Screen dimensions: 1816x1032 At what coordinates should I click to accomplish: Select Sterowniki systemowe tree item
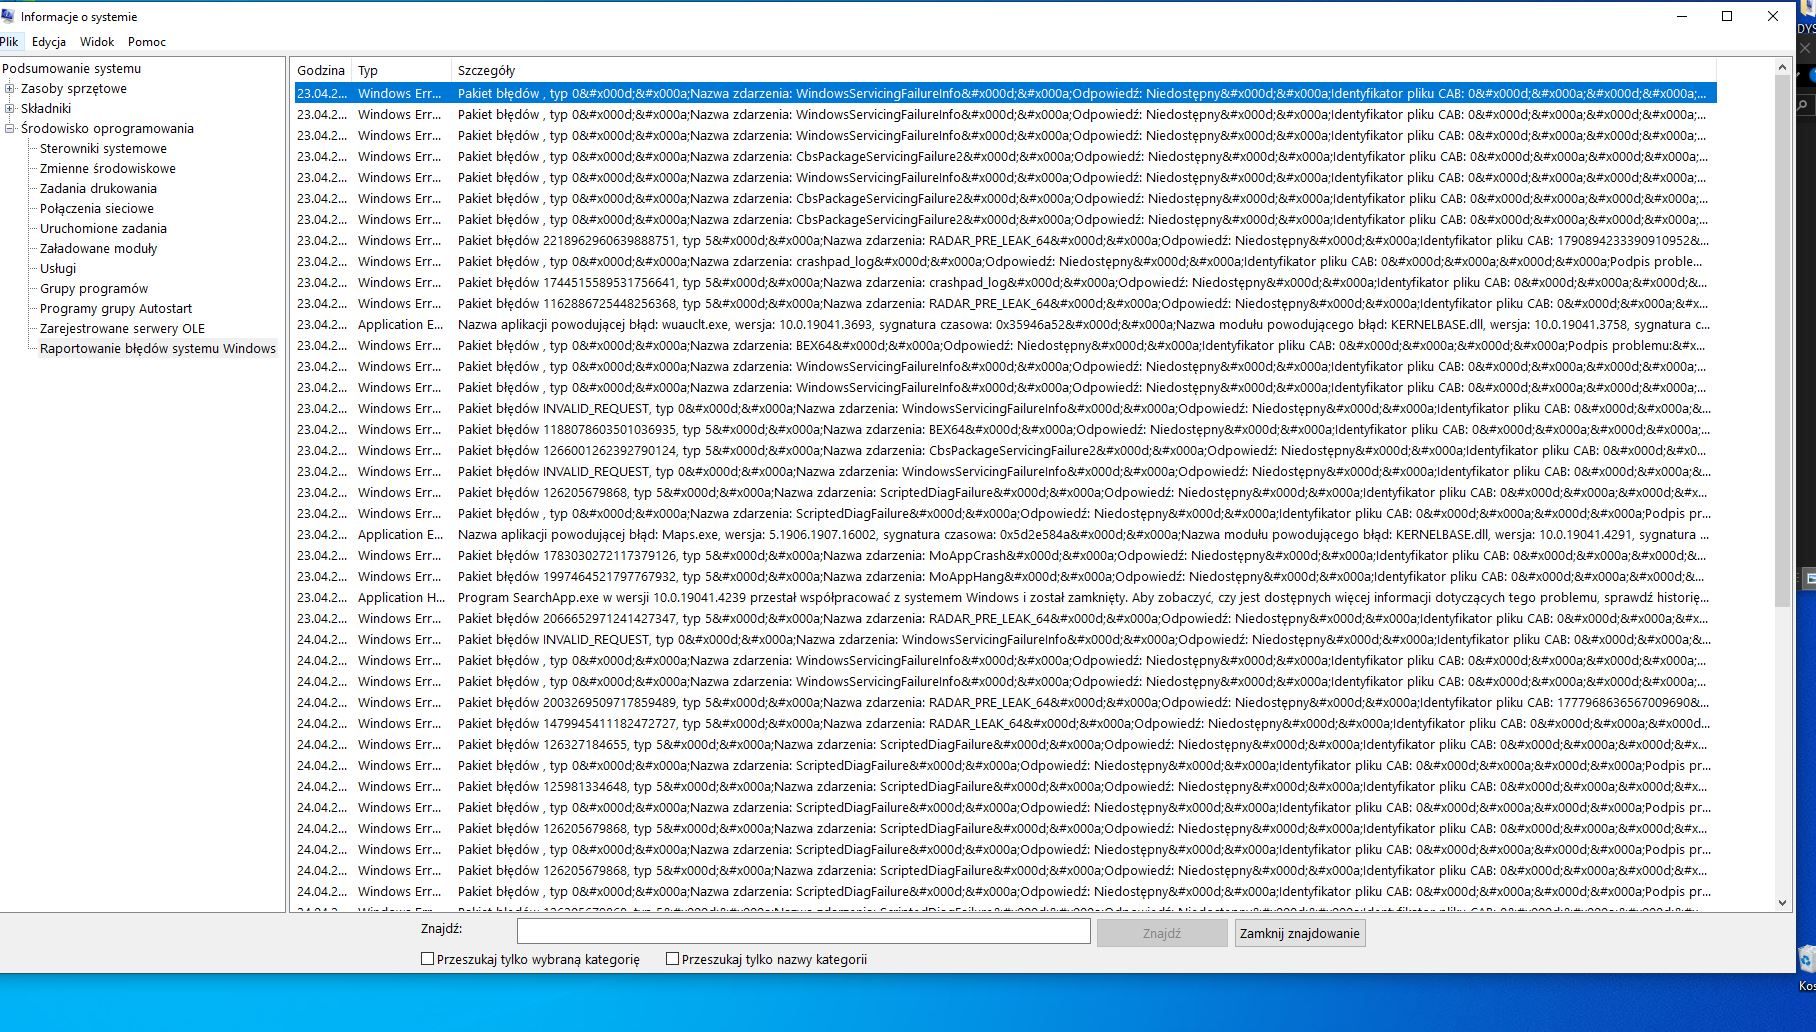point(103,148)
